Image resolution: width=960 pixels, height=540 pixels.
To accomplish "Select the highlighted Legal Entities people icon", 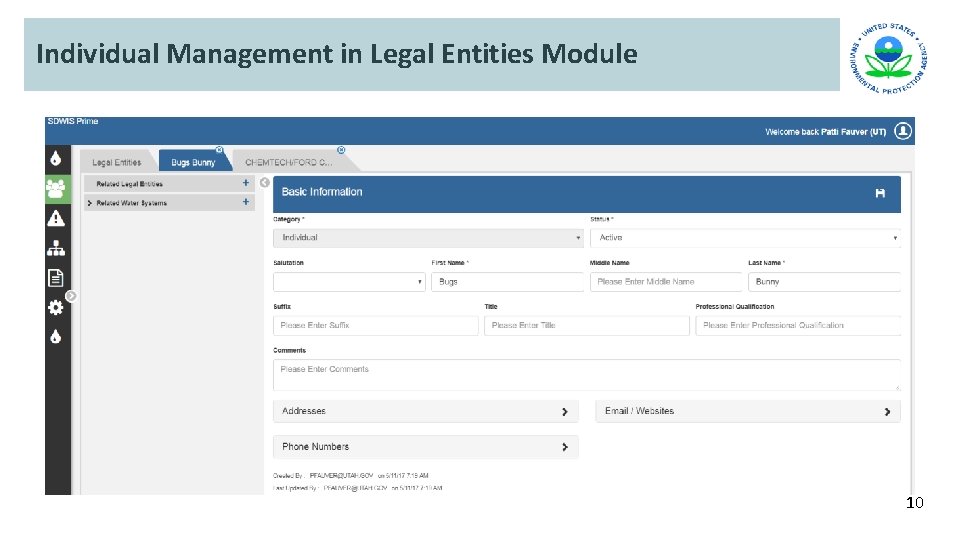I will click(x=56, y=189).
